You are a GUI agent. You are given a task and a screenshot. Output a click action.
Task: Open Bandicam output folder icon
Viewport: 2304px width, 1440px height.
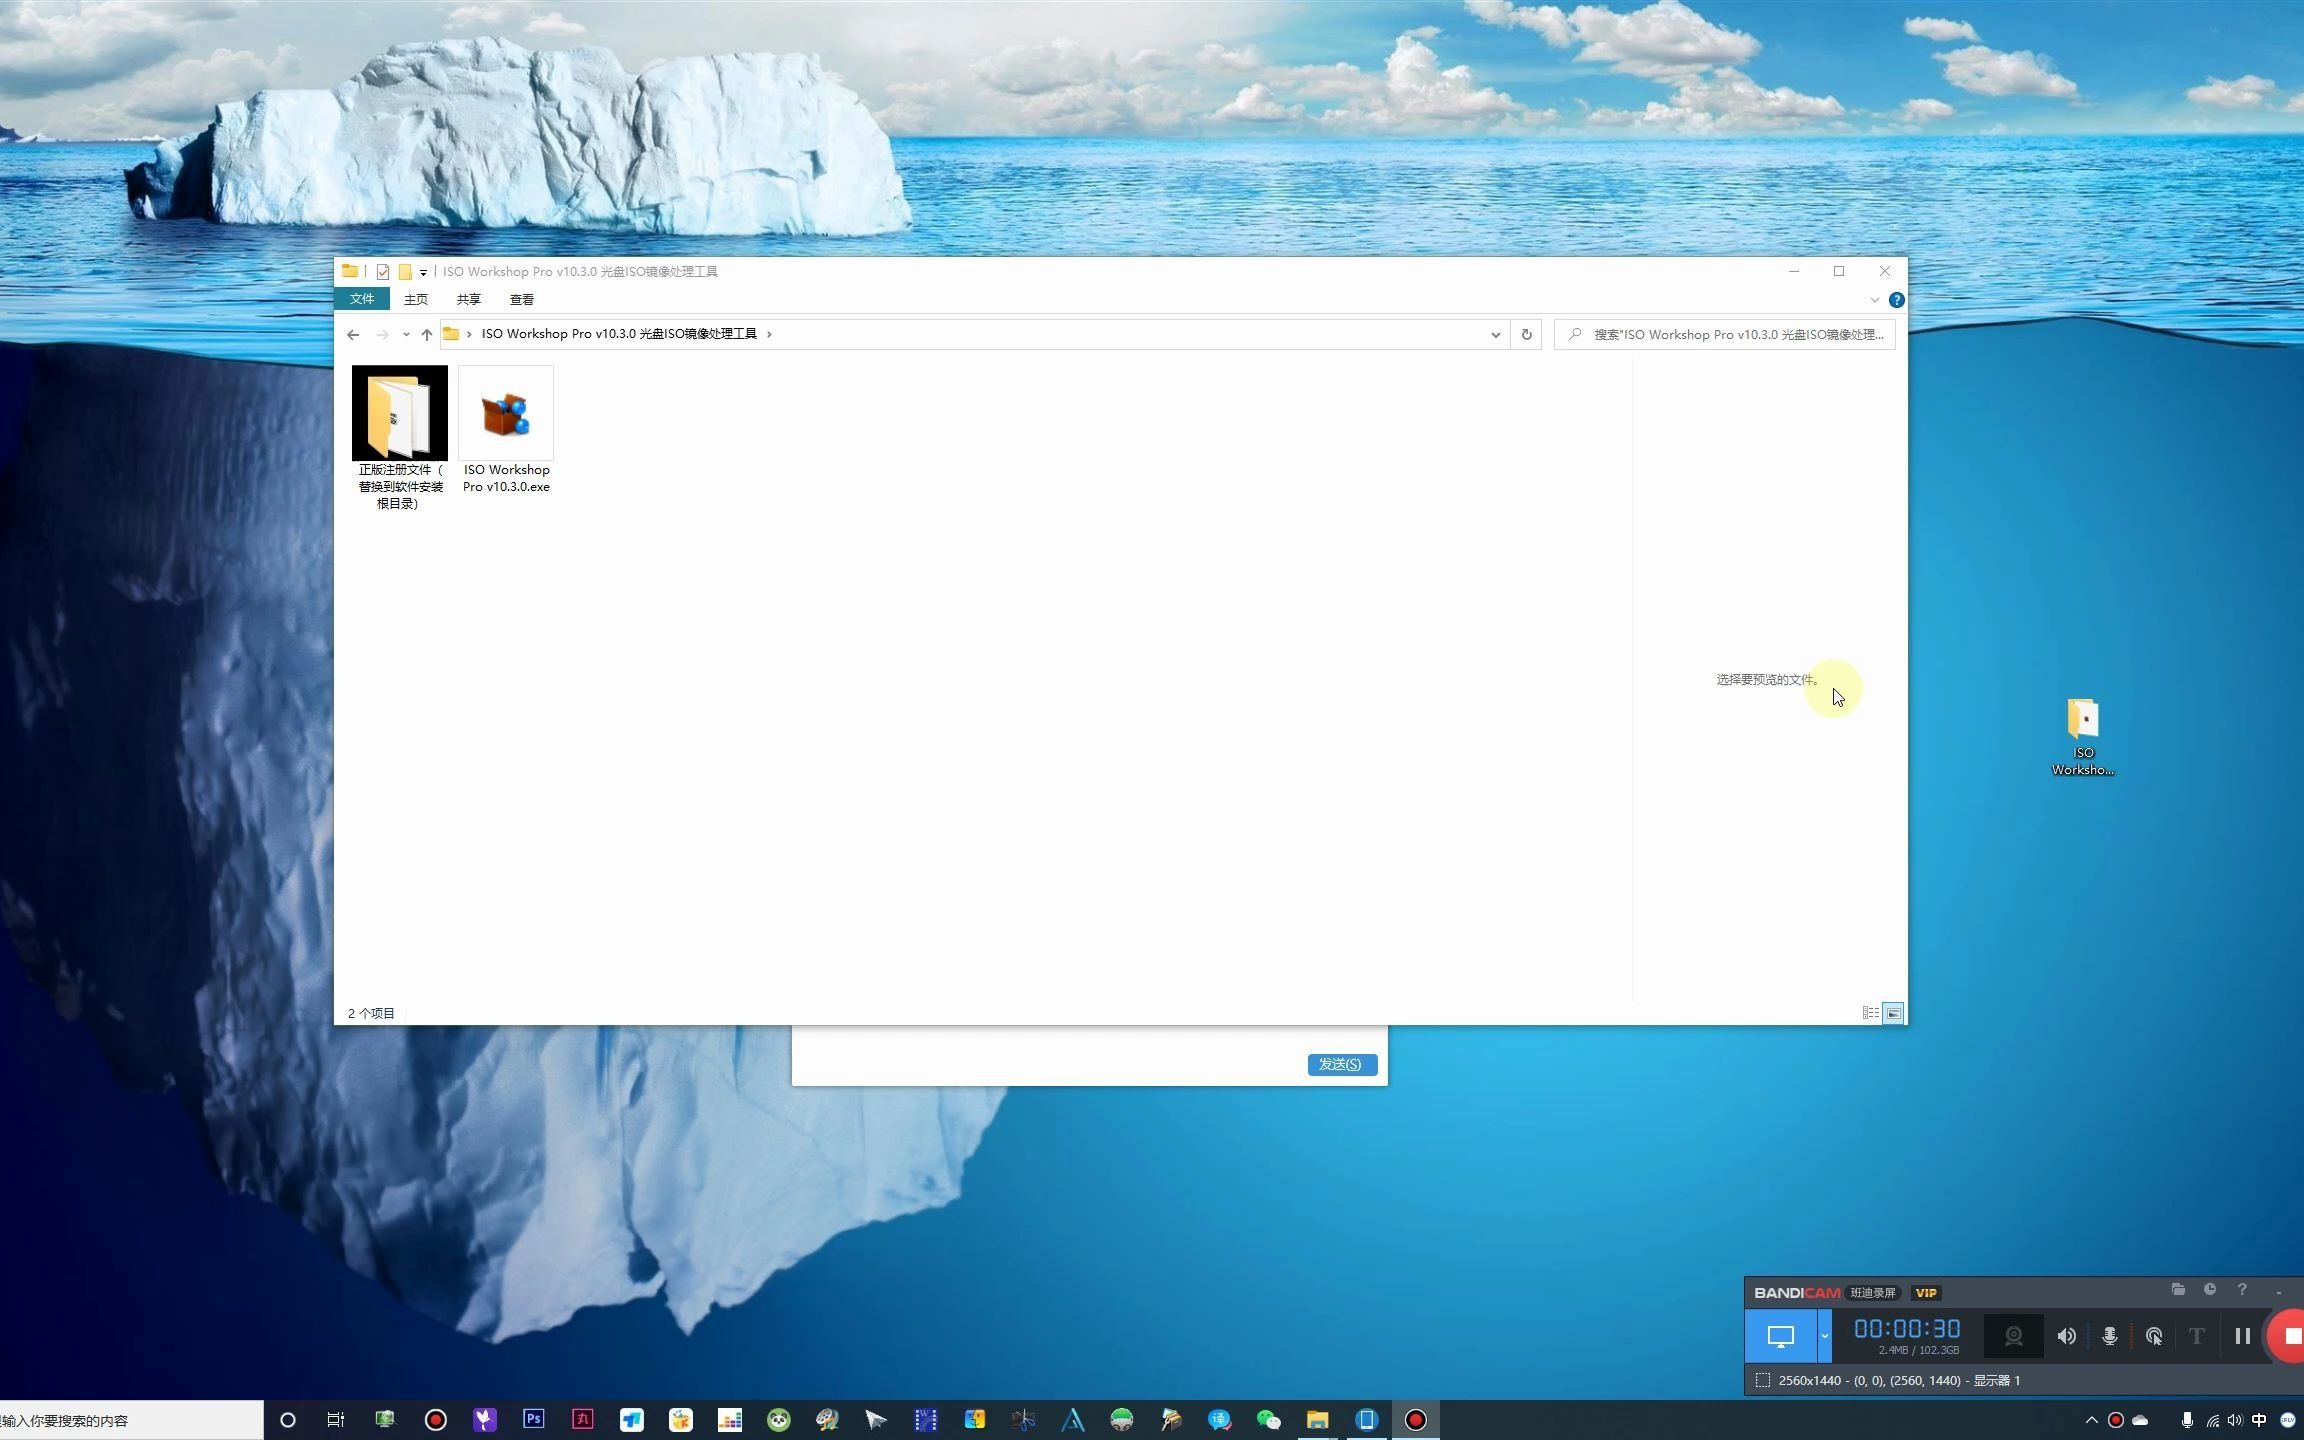click(2178, 1290)
